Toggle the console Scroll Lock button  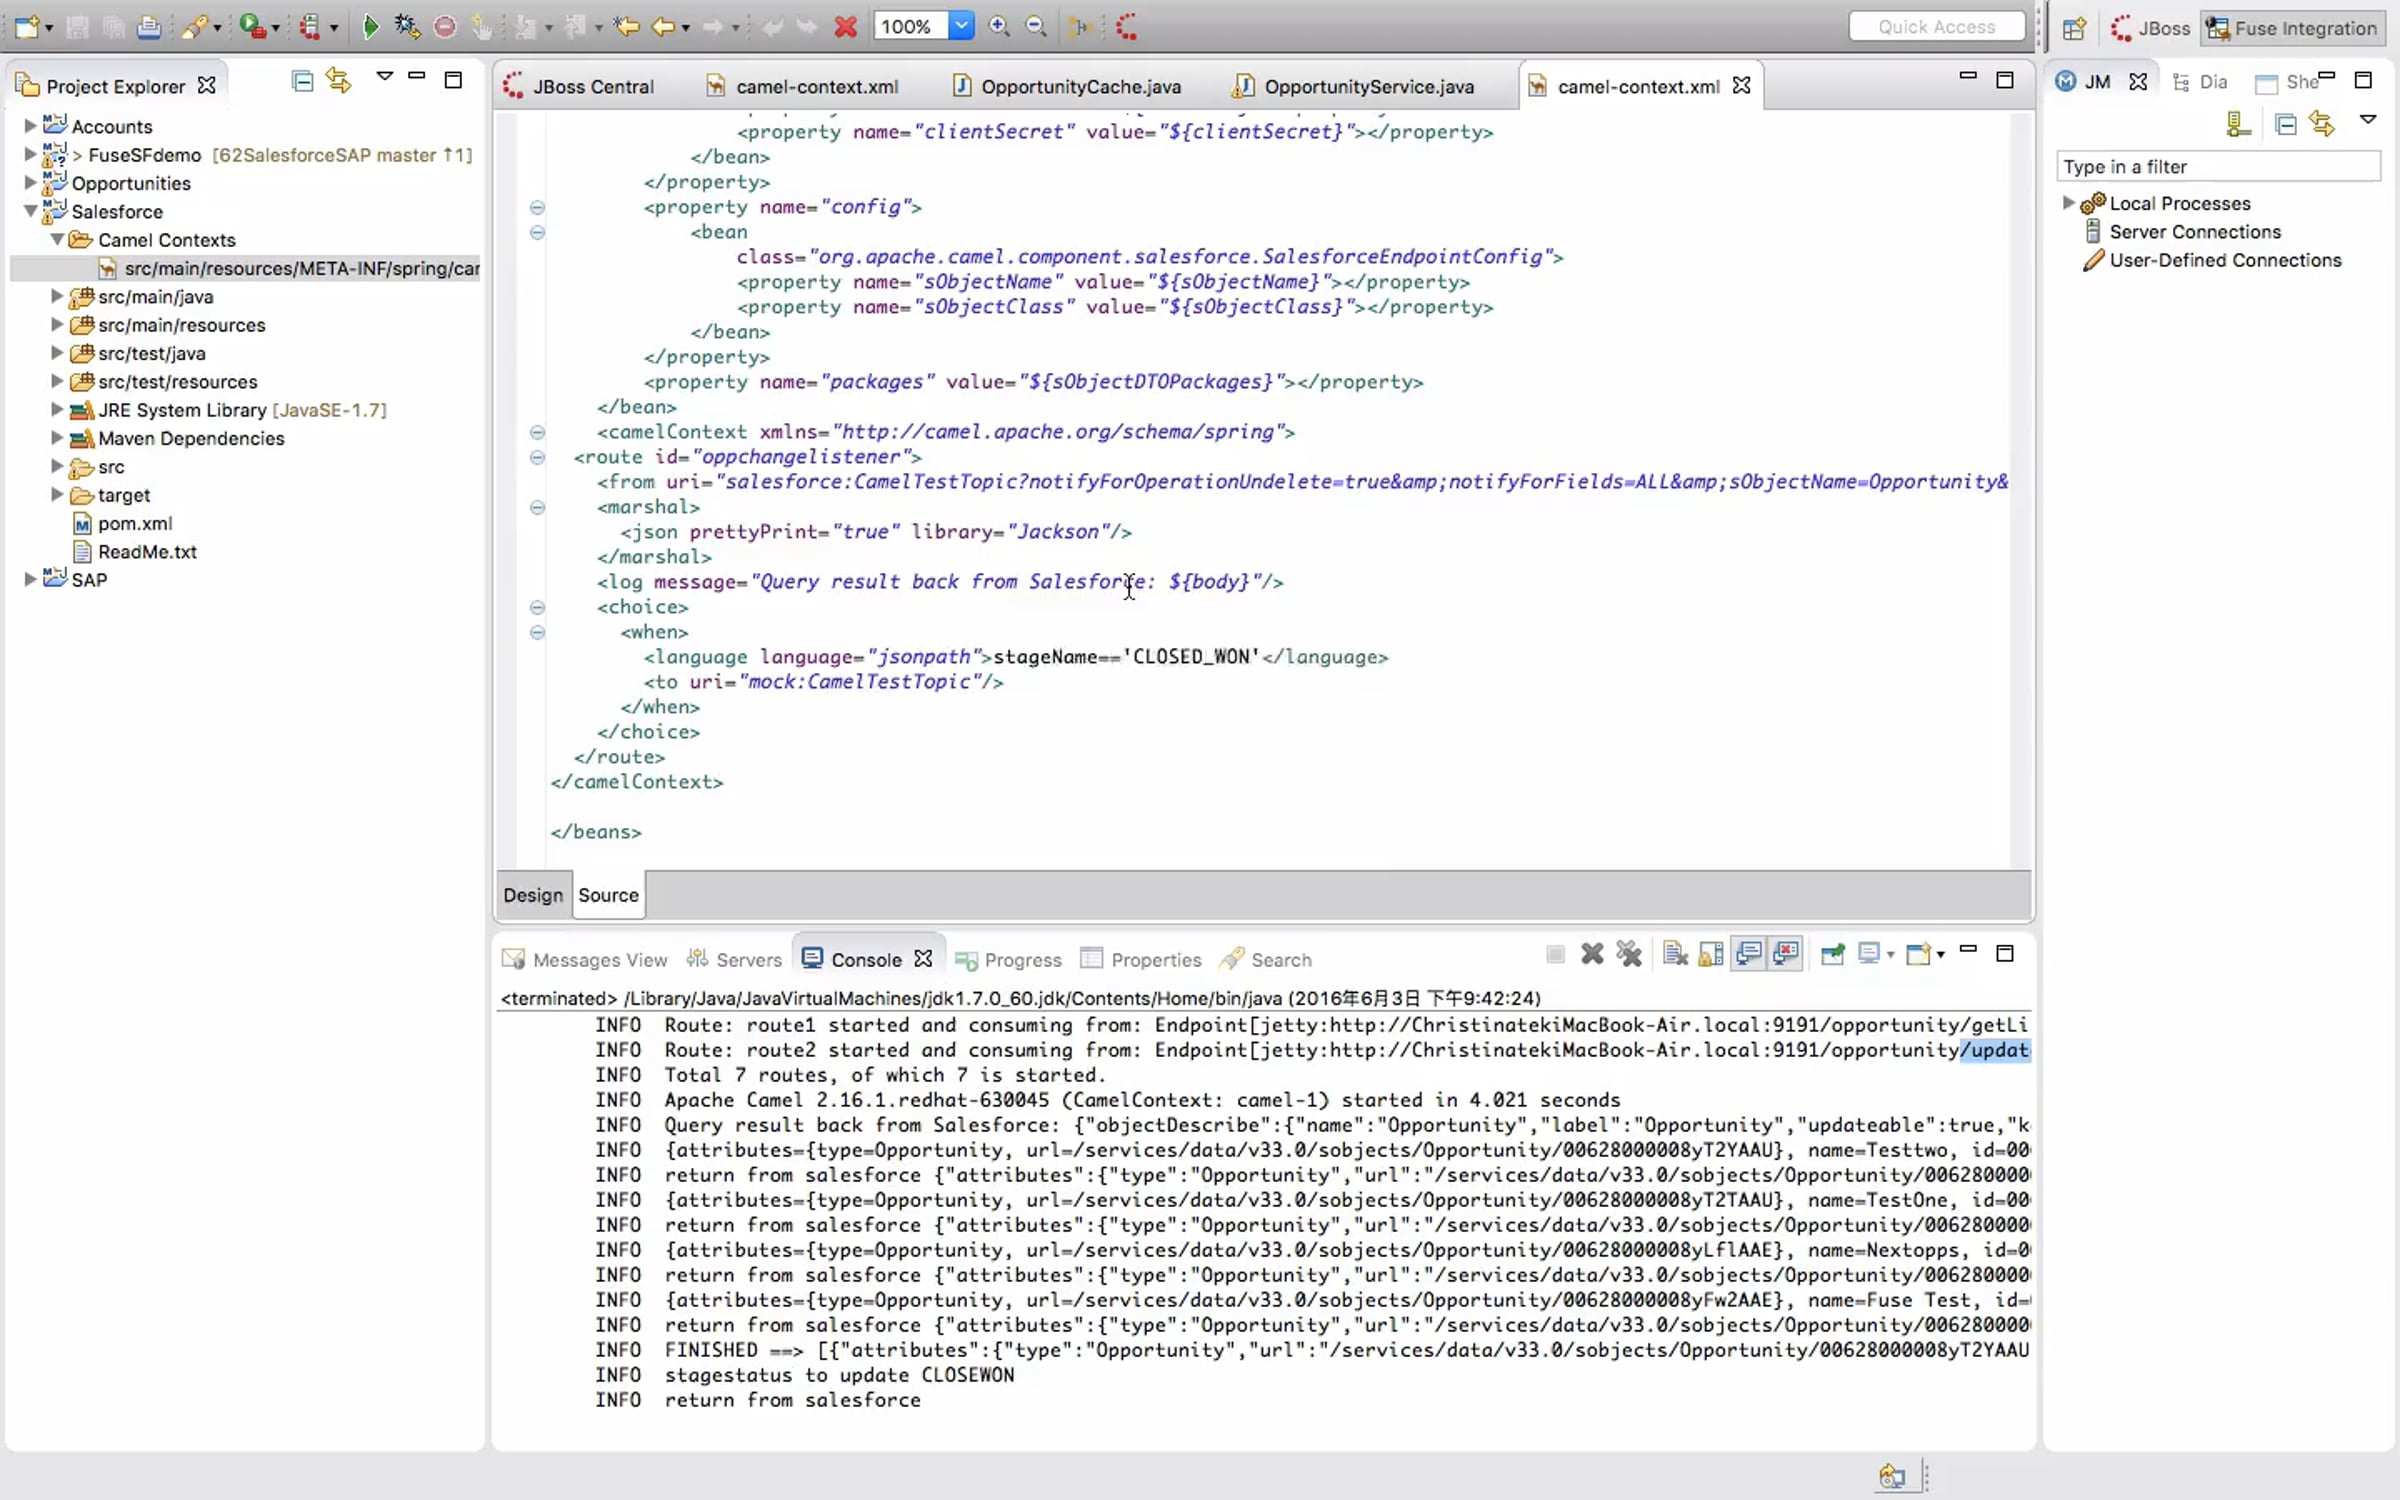click(1711, 954)
